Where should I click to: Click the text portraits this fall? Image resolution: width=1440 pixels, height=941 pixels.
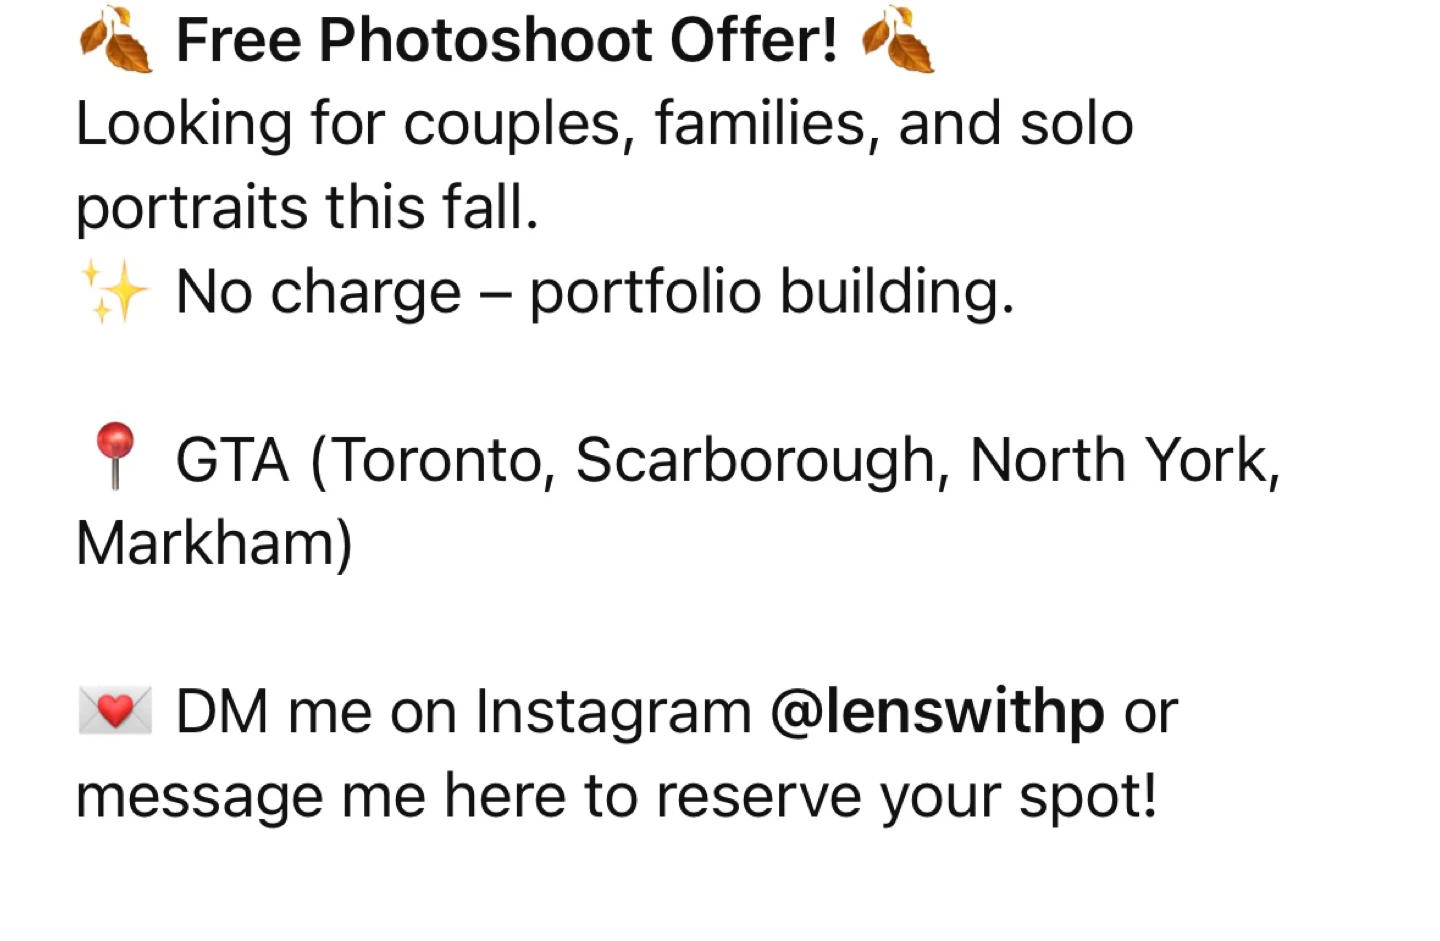(x=307, y=208)
